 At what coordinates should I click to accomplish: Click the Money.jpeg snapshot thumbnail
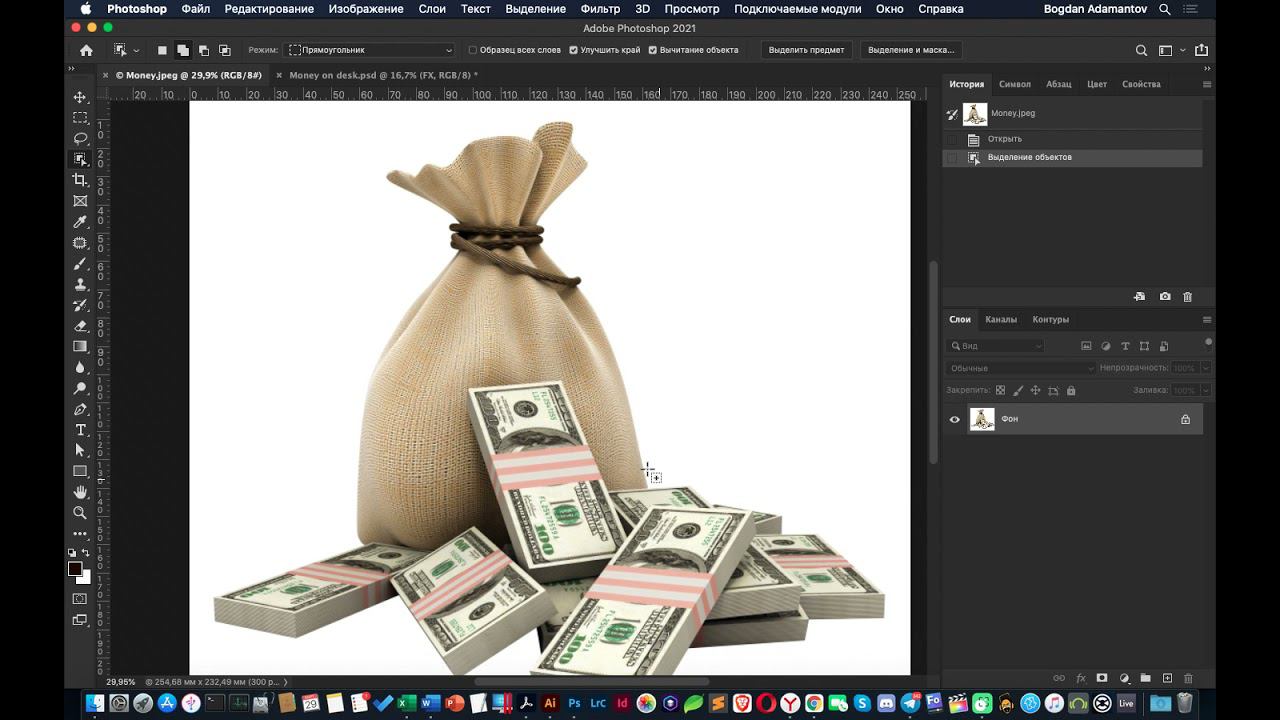click(975, 114)
